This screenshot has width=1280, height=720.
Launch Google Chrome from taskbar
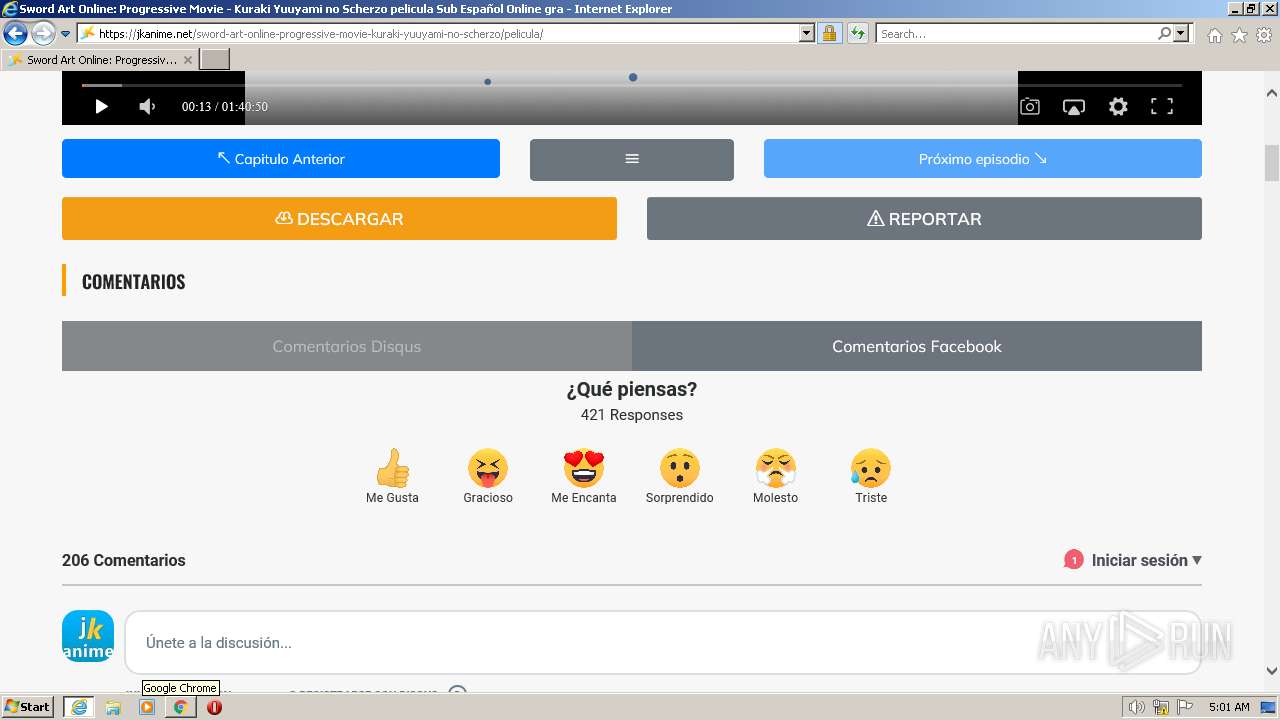coord(180,707)
